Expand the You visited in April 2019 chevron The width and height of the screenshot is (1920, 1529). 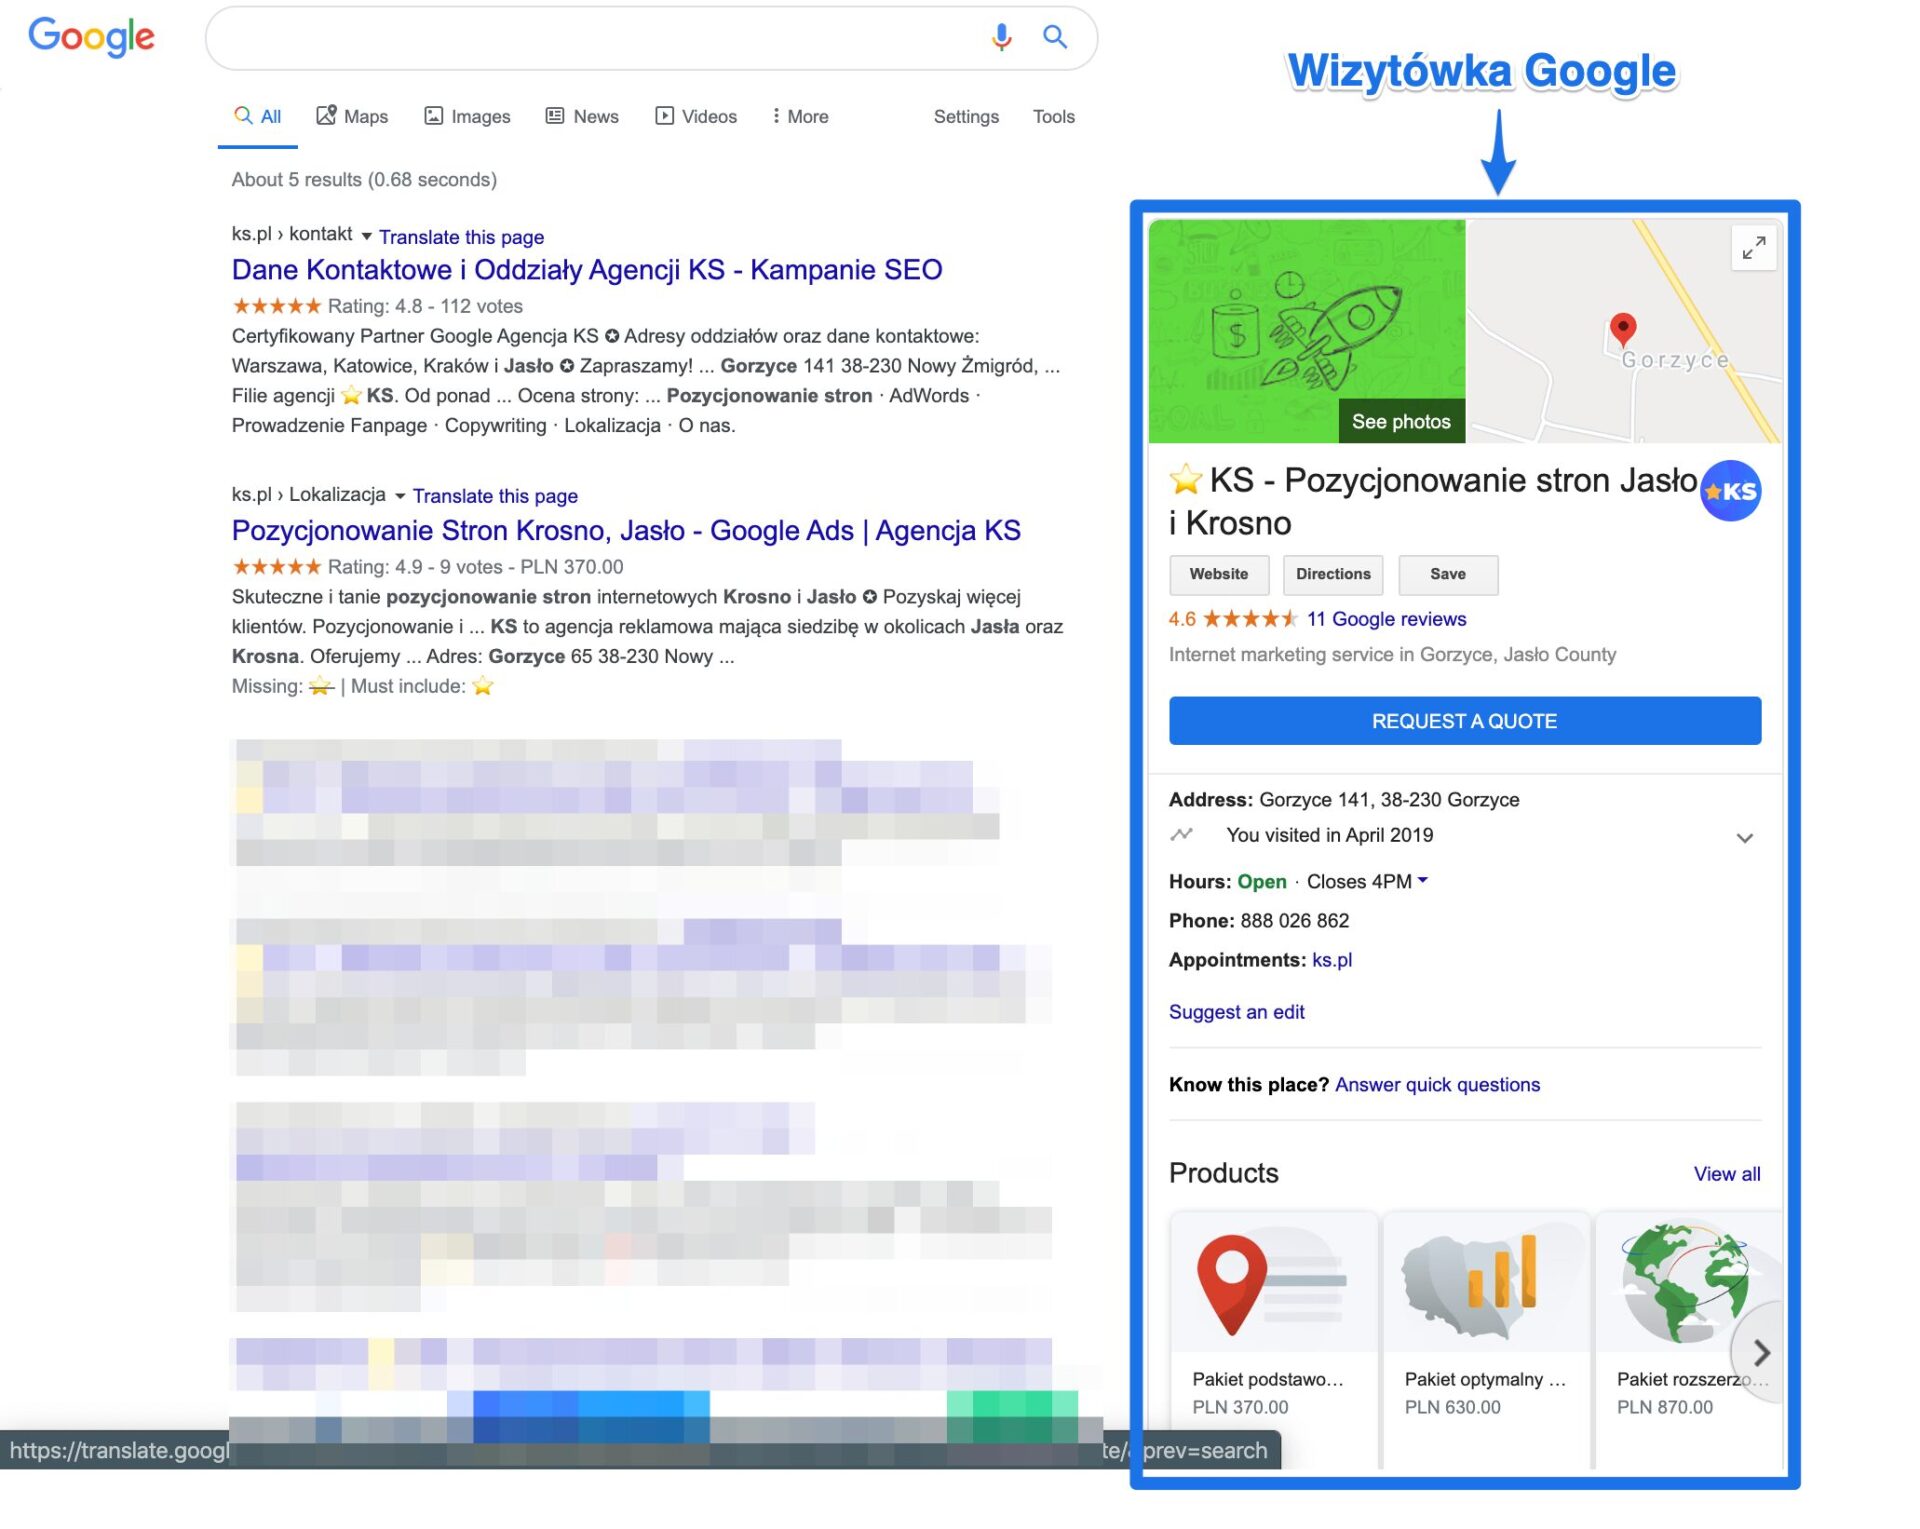pyautogui.click(x=1744, y=838)
